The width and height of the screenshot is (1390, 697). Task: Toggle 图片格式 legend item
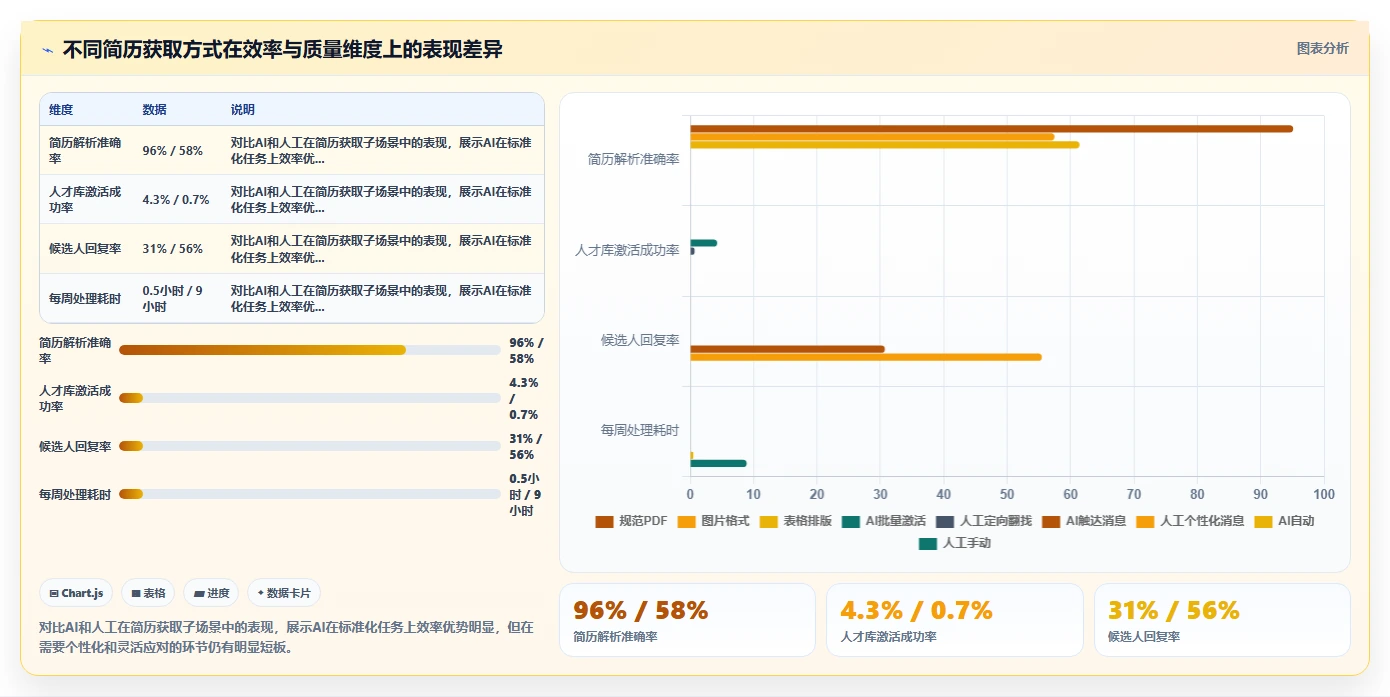pos(713,521)
